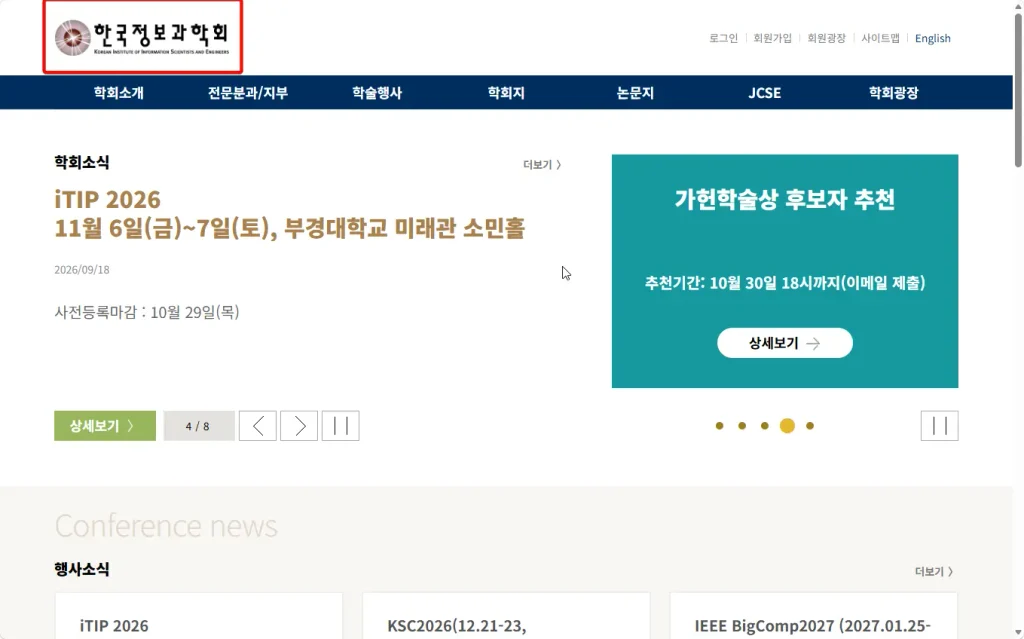Pause the news slider

click(x=340, y=426)
